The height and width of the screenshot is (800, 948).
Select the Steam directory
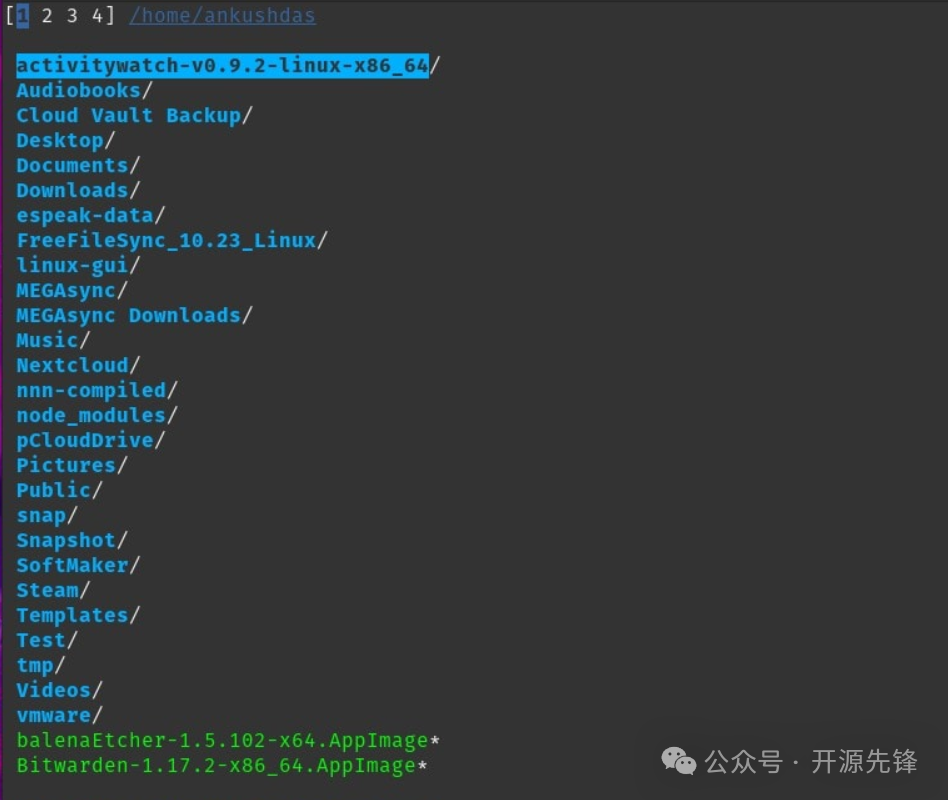[53, 591]
